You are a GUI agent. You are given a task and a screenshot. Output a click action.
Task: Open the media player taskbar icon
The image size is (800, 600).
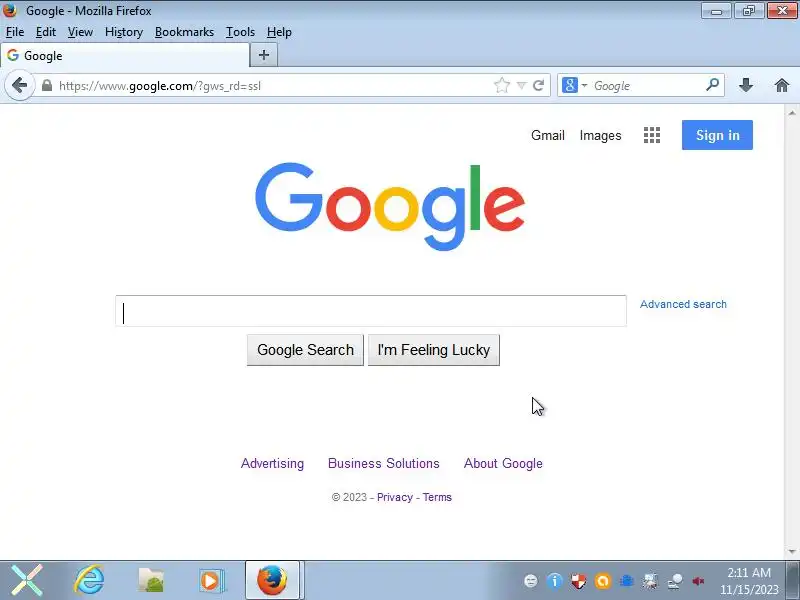pos(211,580)
